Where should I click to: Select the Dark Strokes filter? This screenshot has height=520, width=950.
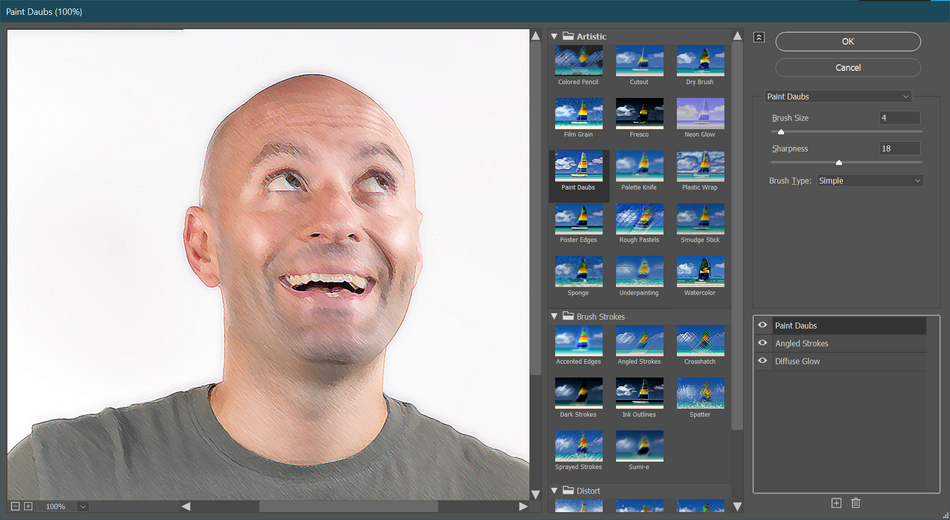tap(579, 393)
